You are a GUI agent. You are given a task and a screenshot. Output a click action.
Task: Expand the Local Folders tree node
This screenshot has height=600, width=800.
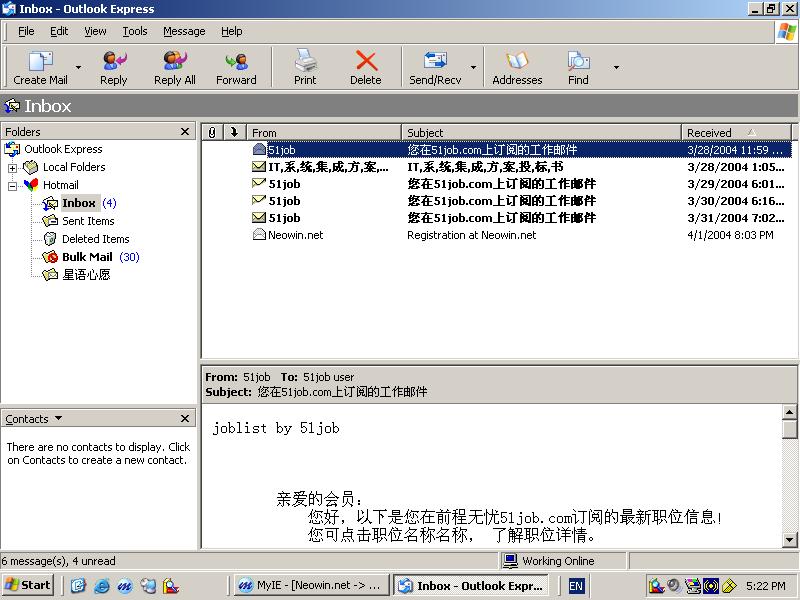[12, 168]
